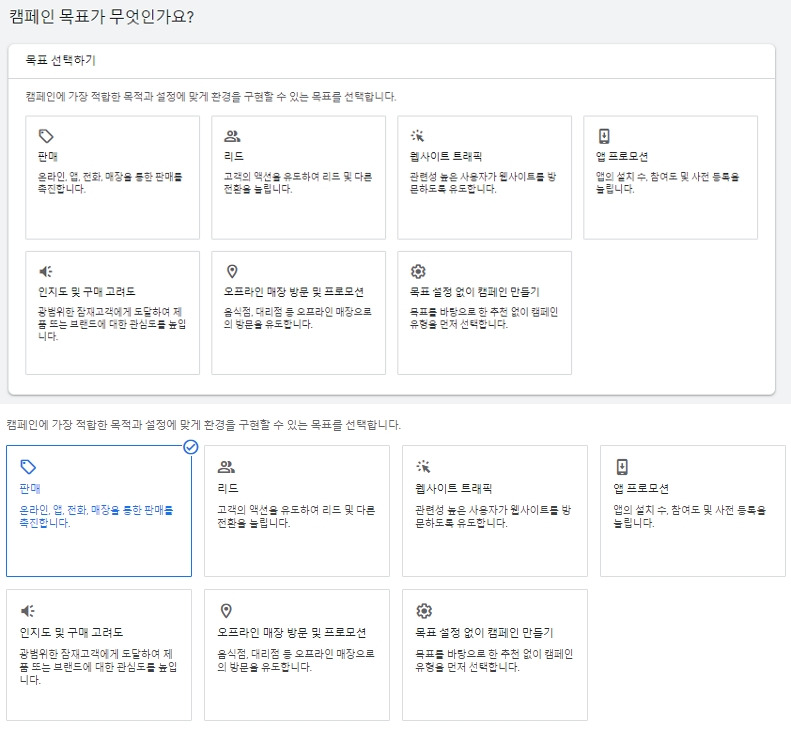This screenshot has width=791, height=729.
Task: Click the blue checkmark badge on the selected 판매 card
Action: click(191, 447)
